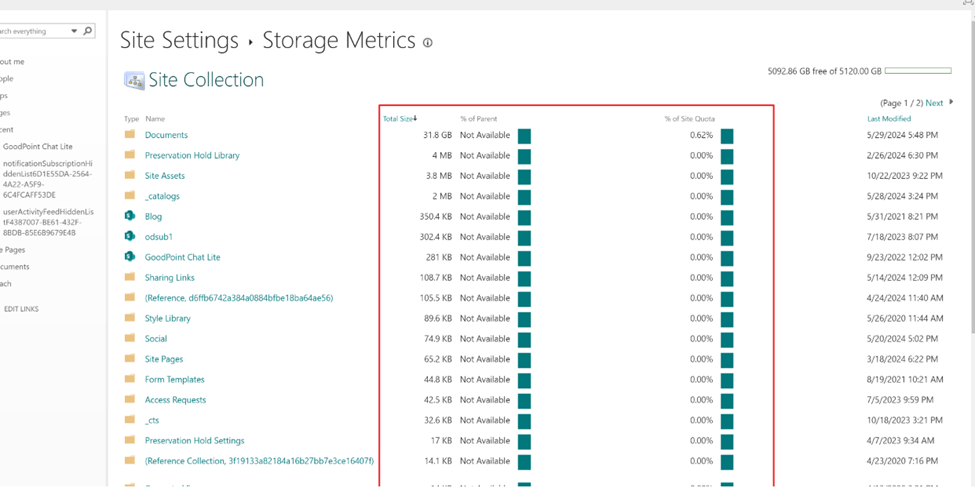Open GoodPoint Chat Lite in left navigation
Image resolution: width=975 pixels, height=488 pixels.
coord(38,147)
